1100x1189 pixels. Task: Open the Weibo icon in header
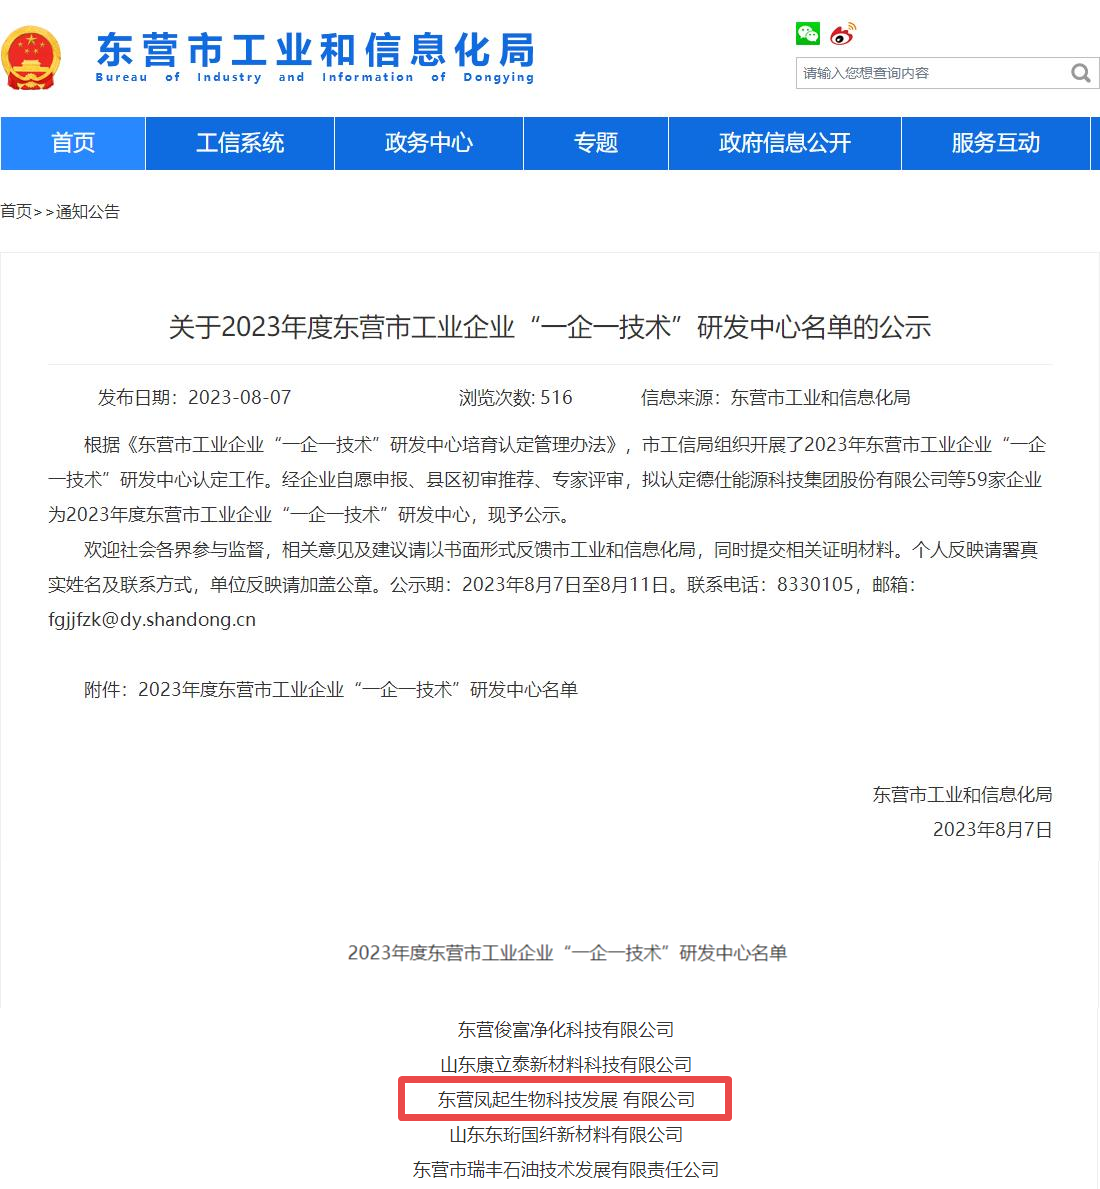click(842, 34)
